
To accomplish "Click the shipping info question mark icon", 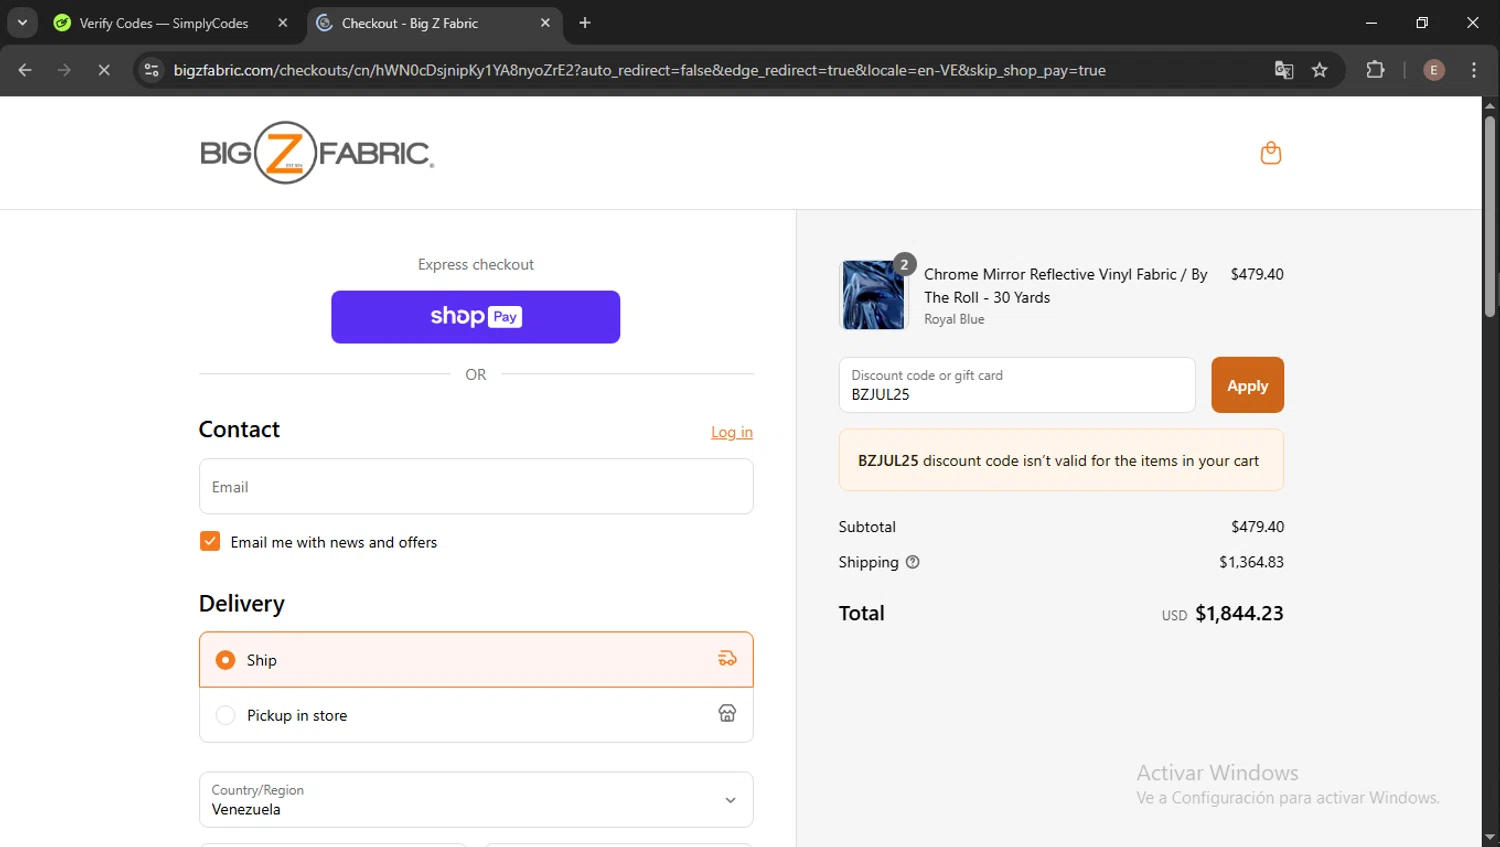I will 912,562.
